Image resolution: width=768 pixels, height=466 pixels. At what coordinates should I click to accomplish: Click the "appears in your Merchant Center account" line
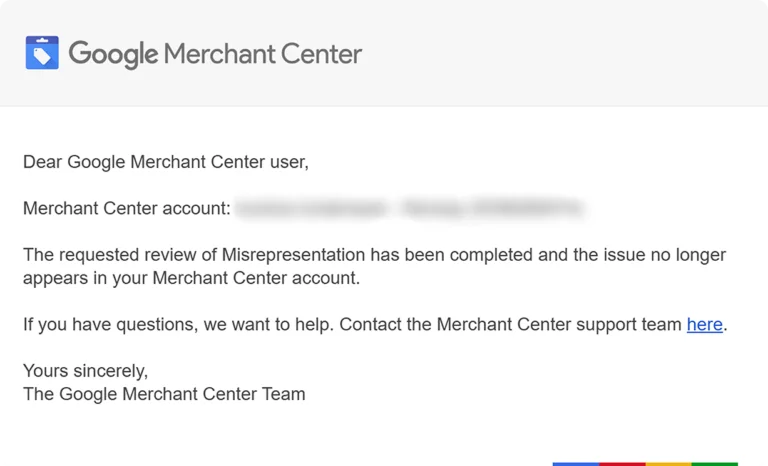click(190, 278)
